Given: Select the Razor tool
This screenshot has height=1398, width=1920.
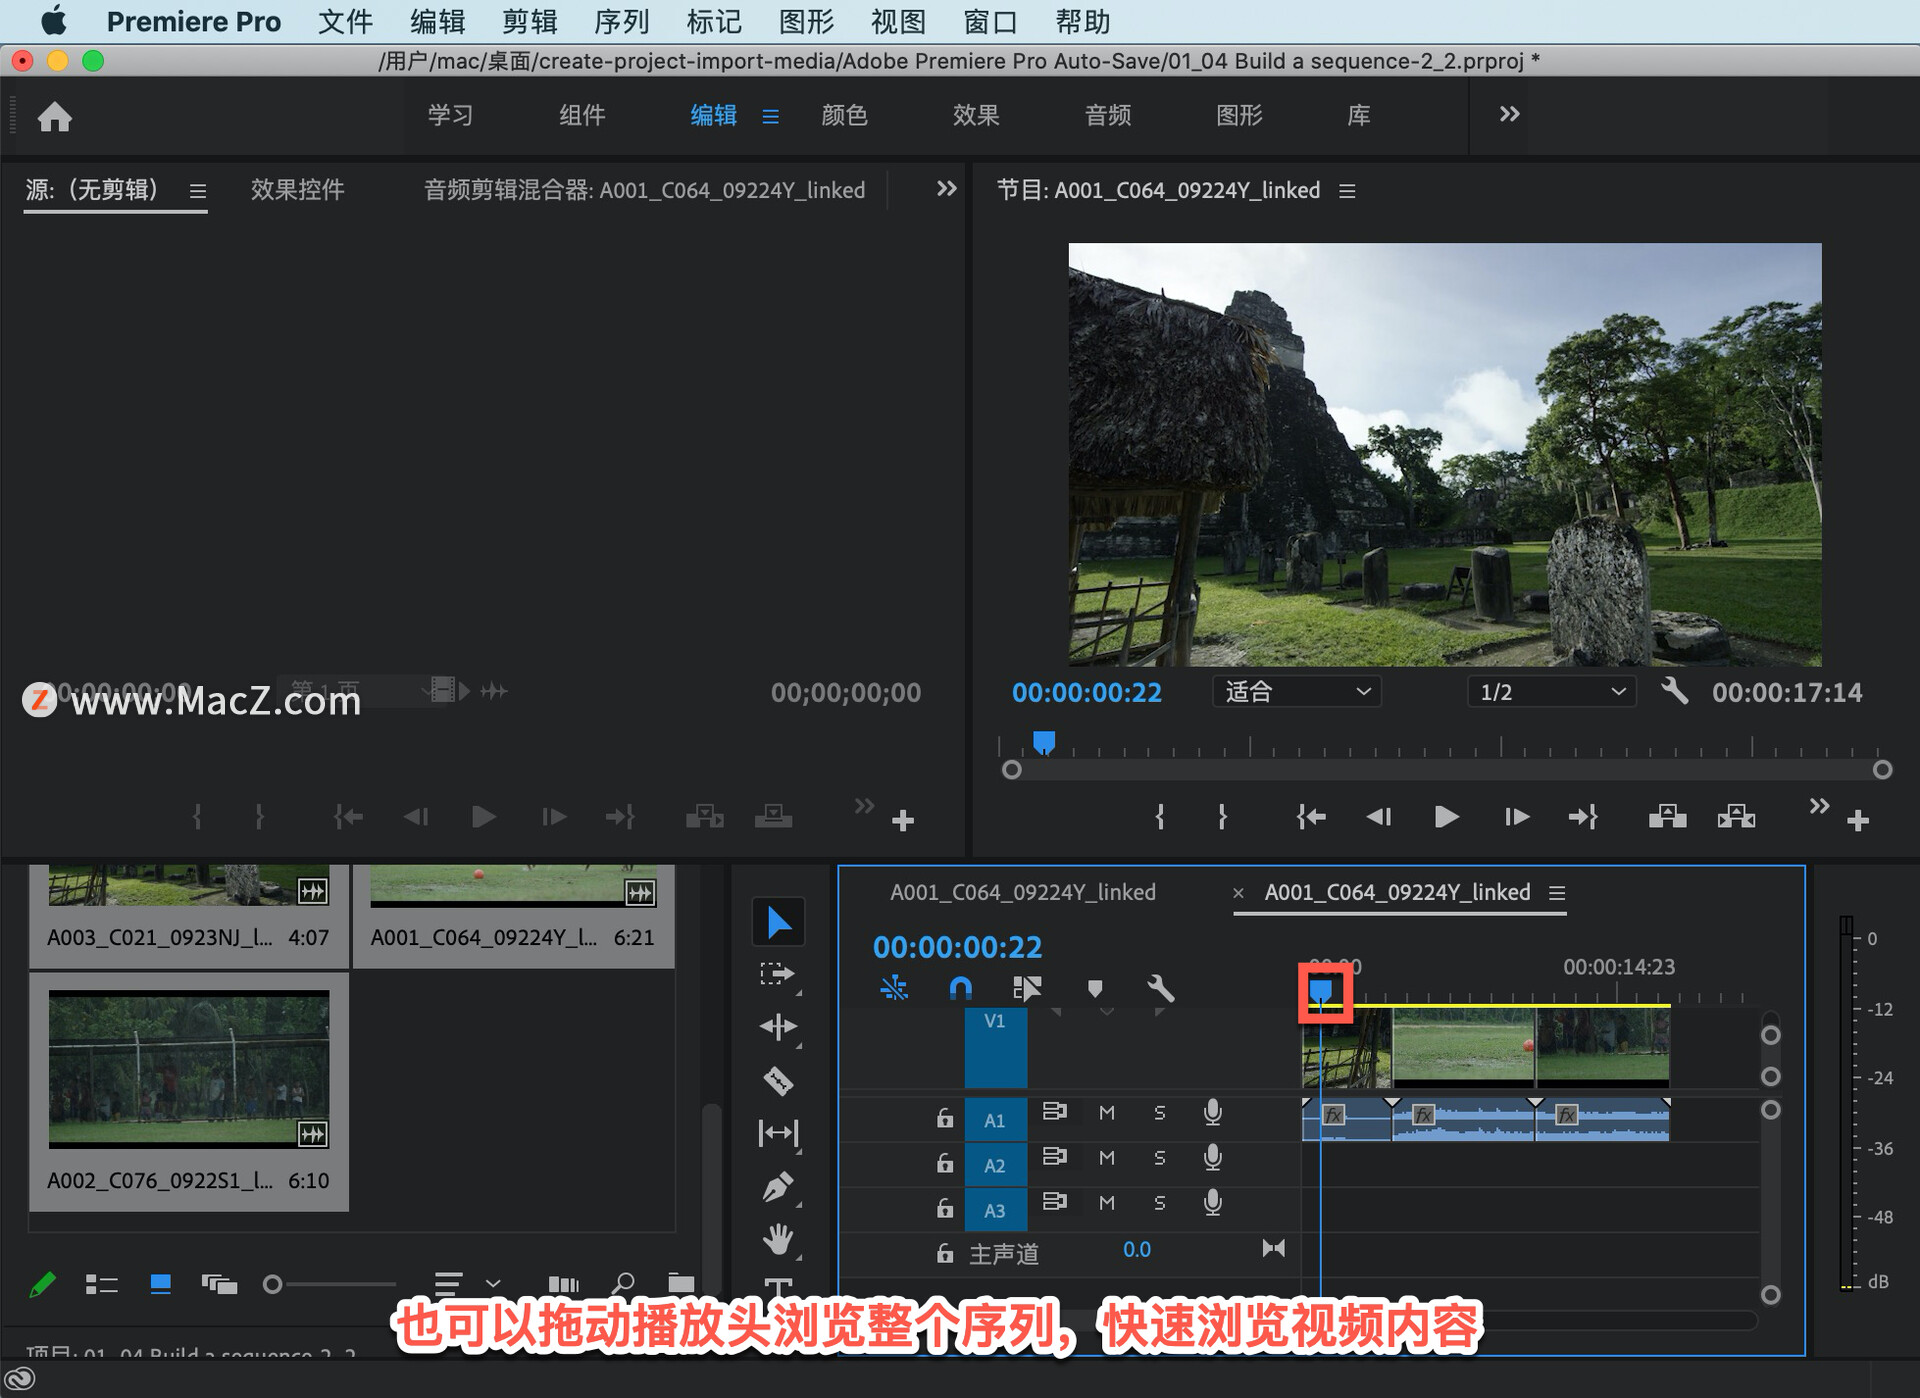Looking at the screenshot, I should pos(778,1081).
